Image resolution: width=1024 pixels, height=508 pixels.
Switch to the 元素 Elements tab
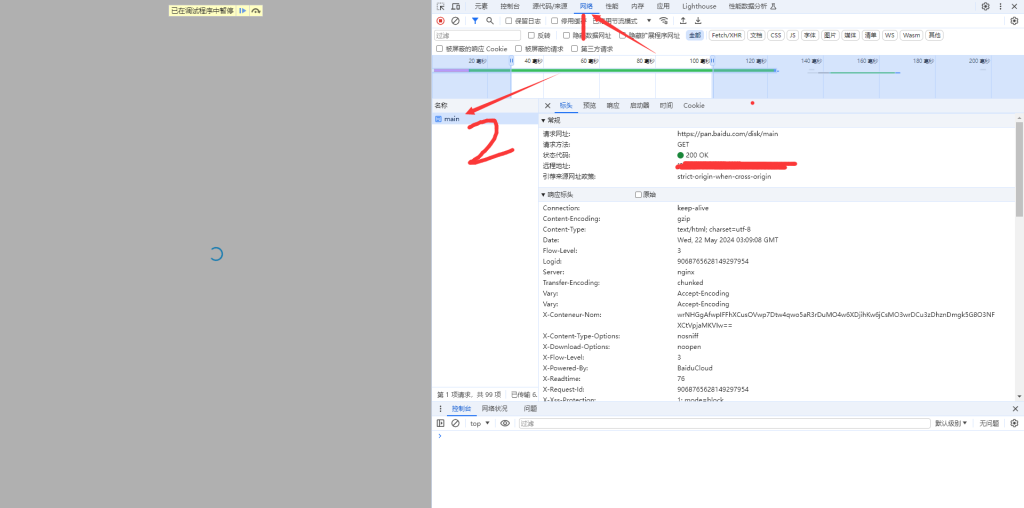tap(481, 7)
